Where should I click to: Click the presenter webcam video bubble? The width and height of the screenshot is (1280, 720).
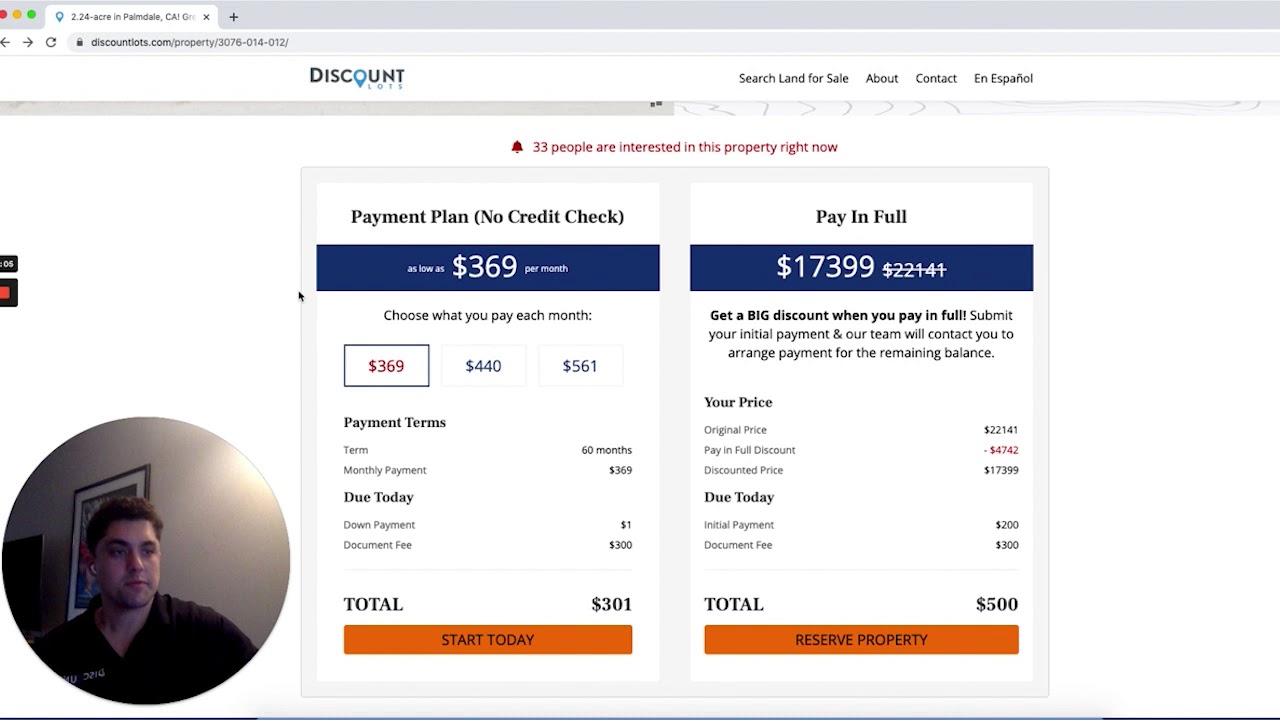tap(146, 560)
